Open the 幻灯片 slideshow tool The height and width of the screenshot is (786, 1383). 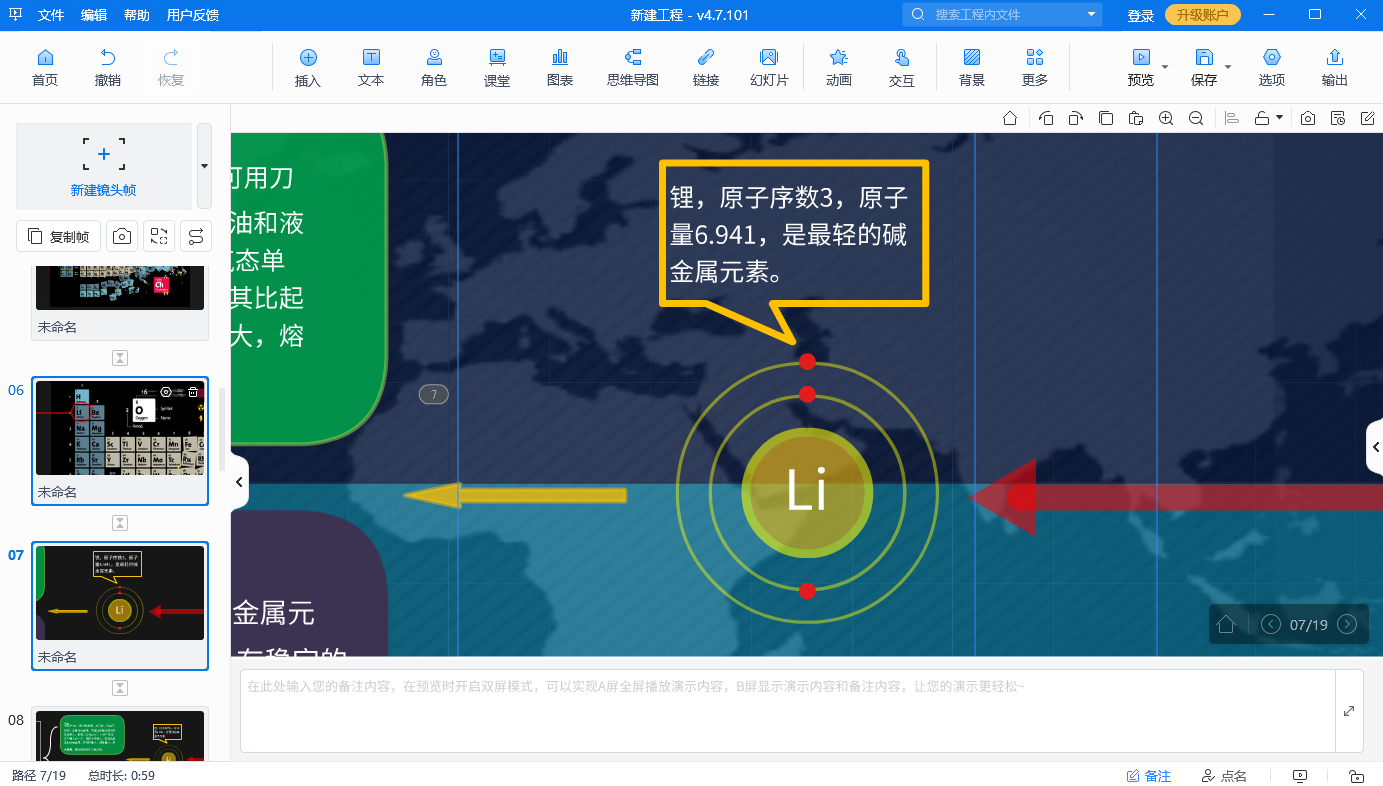pos(769,67)
